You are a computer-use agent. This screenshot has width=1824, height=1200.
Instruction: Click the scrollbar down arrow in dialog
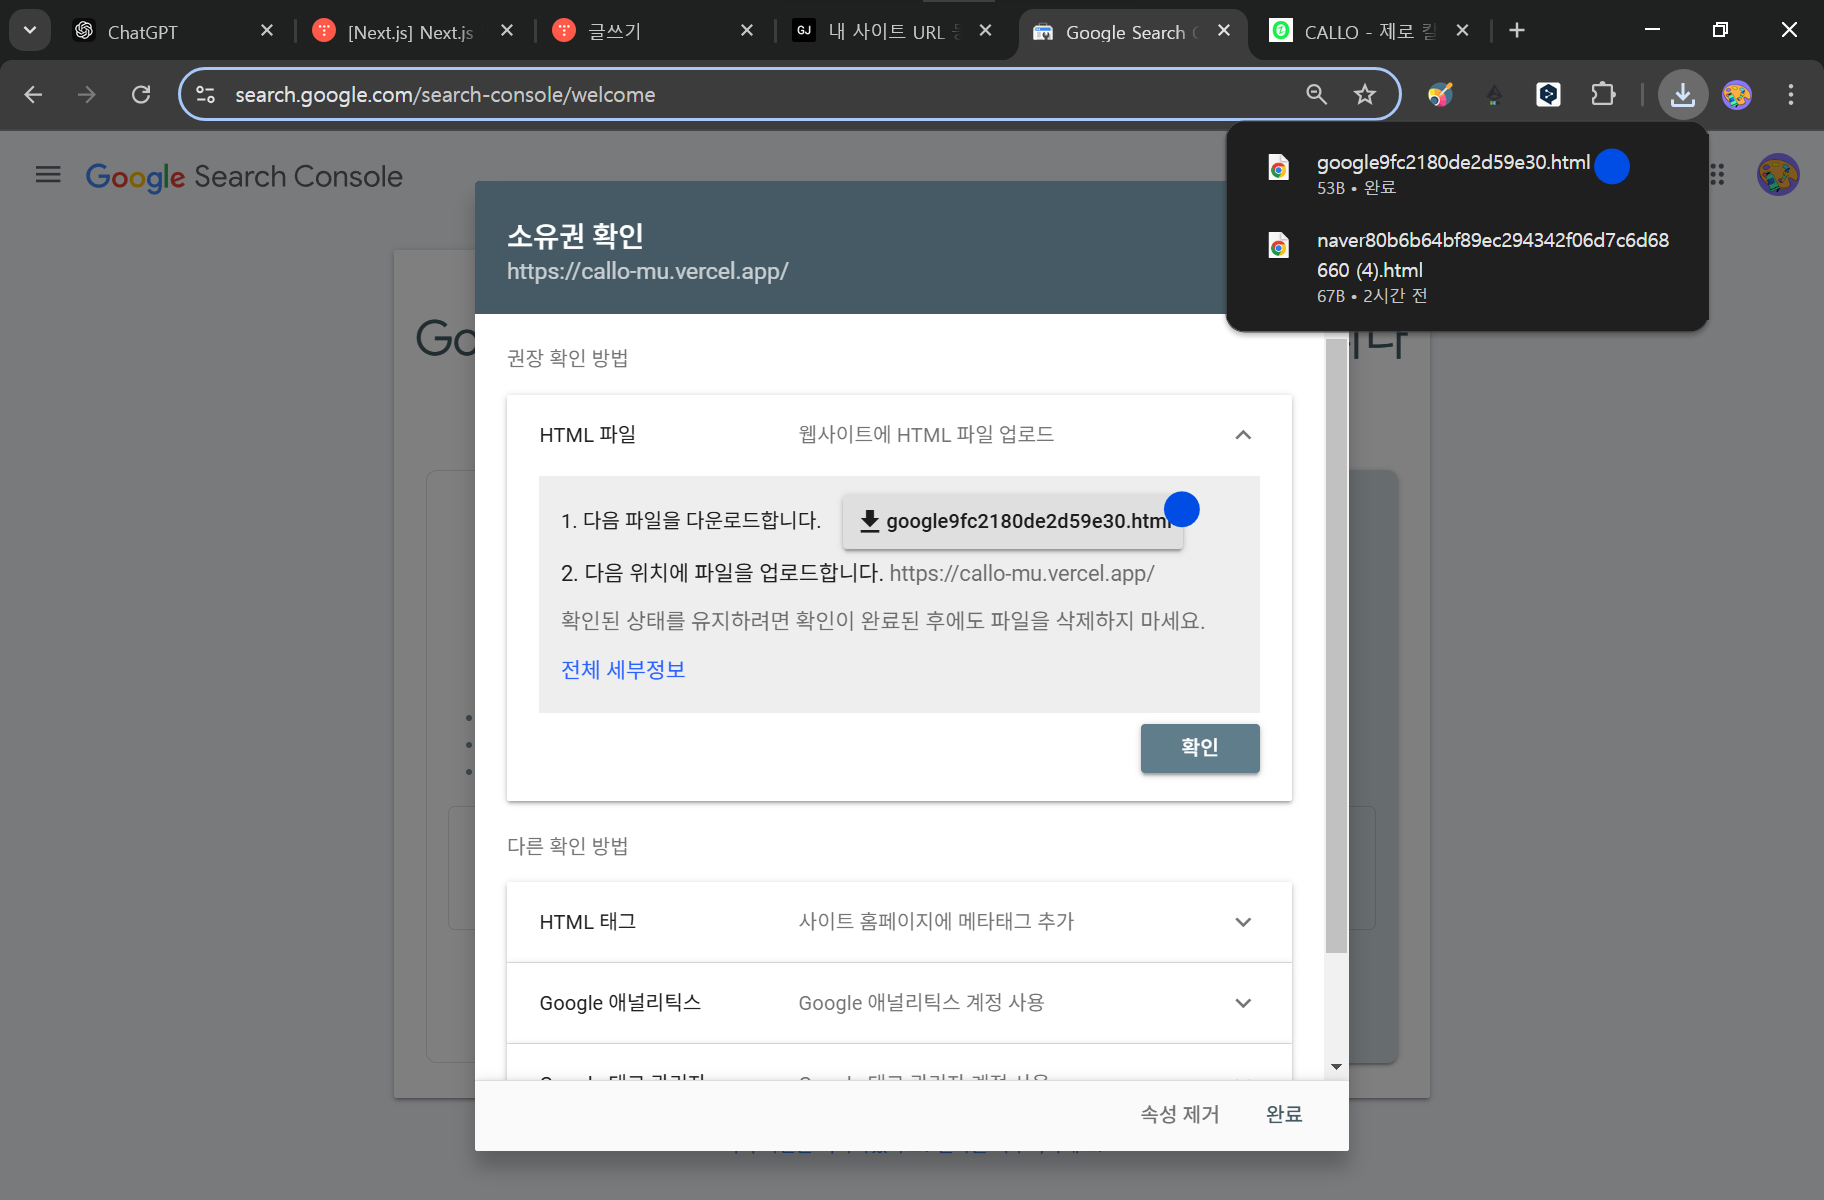pos(1336,1067)
